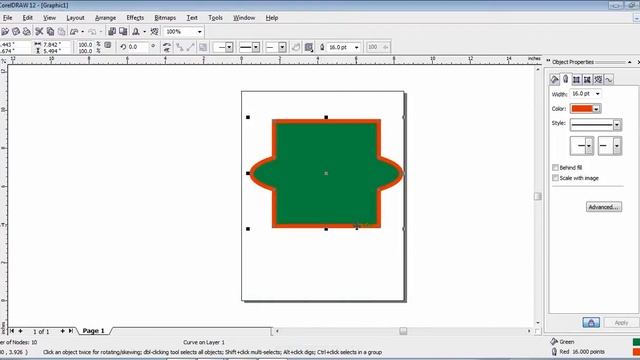This screenshot has width=640, height=360.
Task: Click the upper mirror button
Action: [x=167, y=44]
